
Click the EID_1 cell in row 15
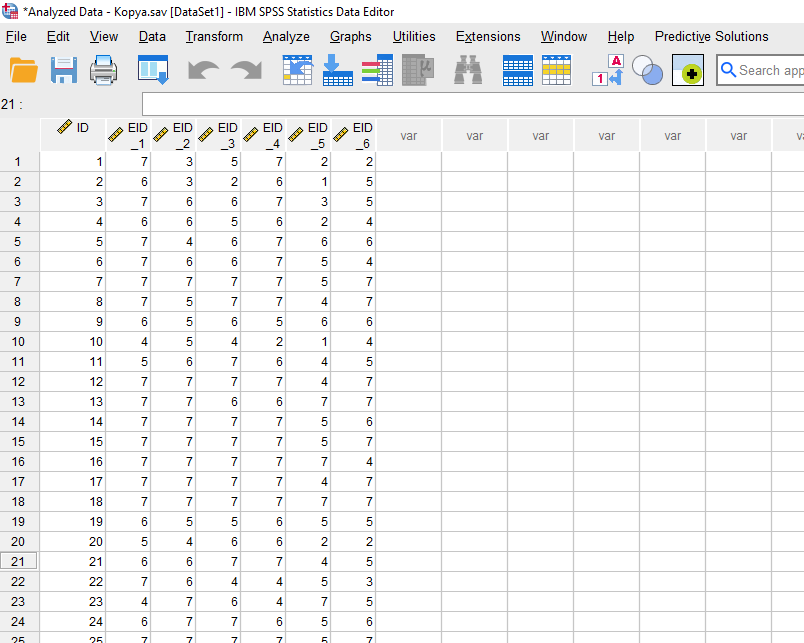click(x=129, y=441)
